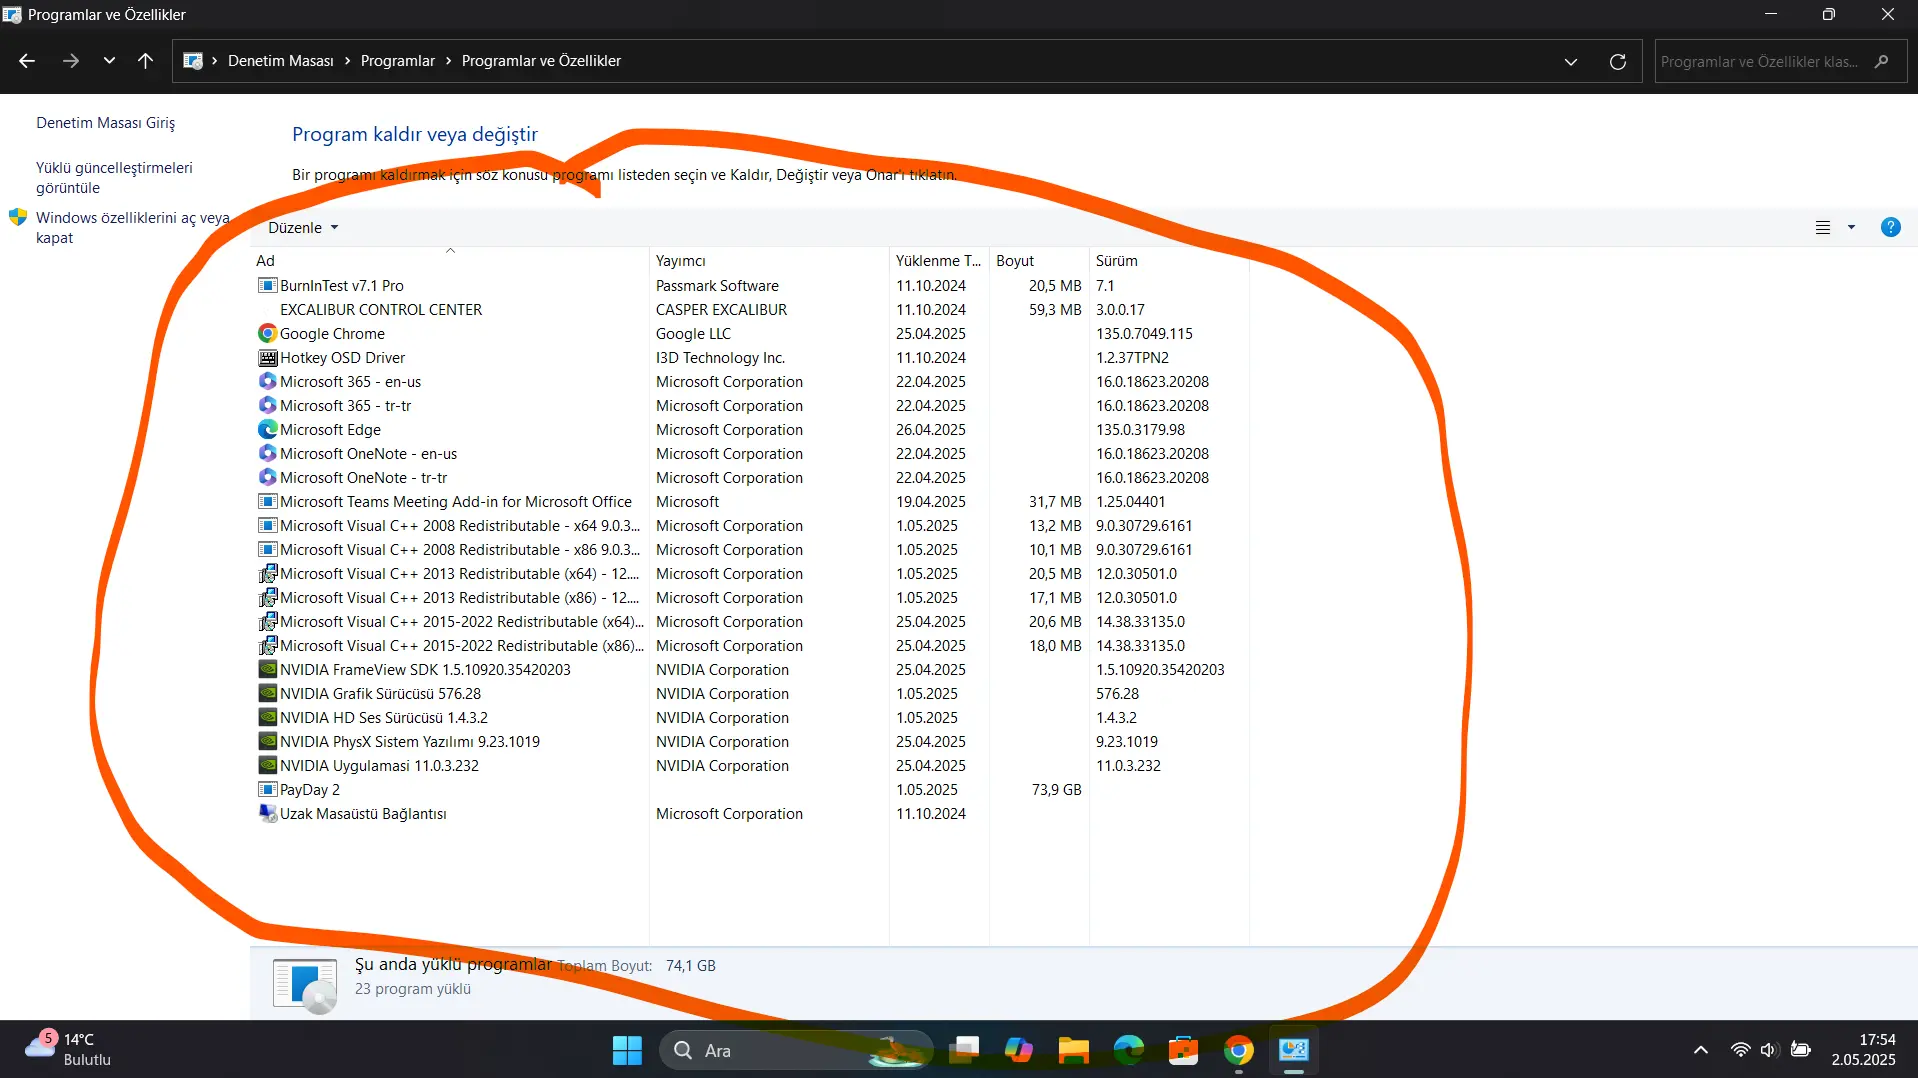Select Visual C++ 2015-2022 (x64) icon

pyautogui.click(x=267, y=622)
